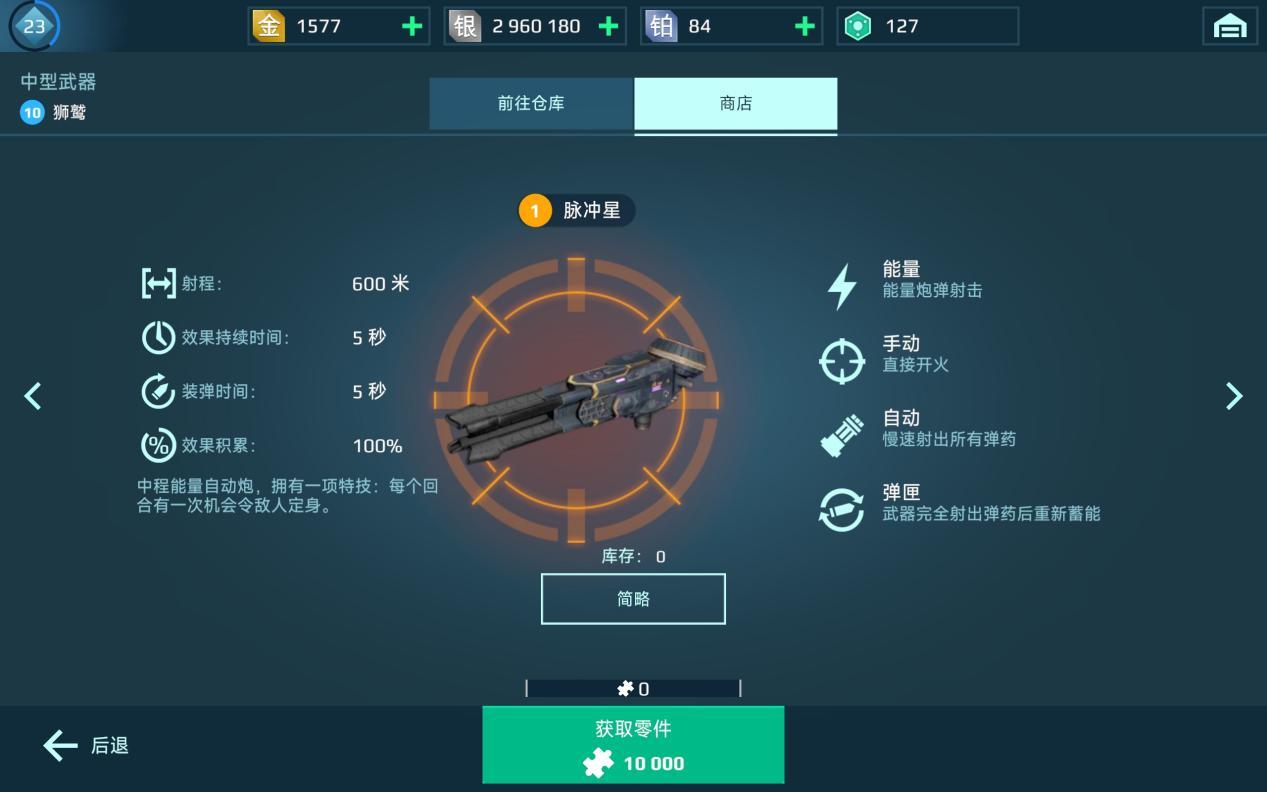Switch to the 前往仓库 tab
Image resolution: width=1267 pixels, height=792 pixels.
click(x=531, y=103)
